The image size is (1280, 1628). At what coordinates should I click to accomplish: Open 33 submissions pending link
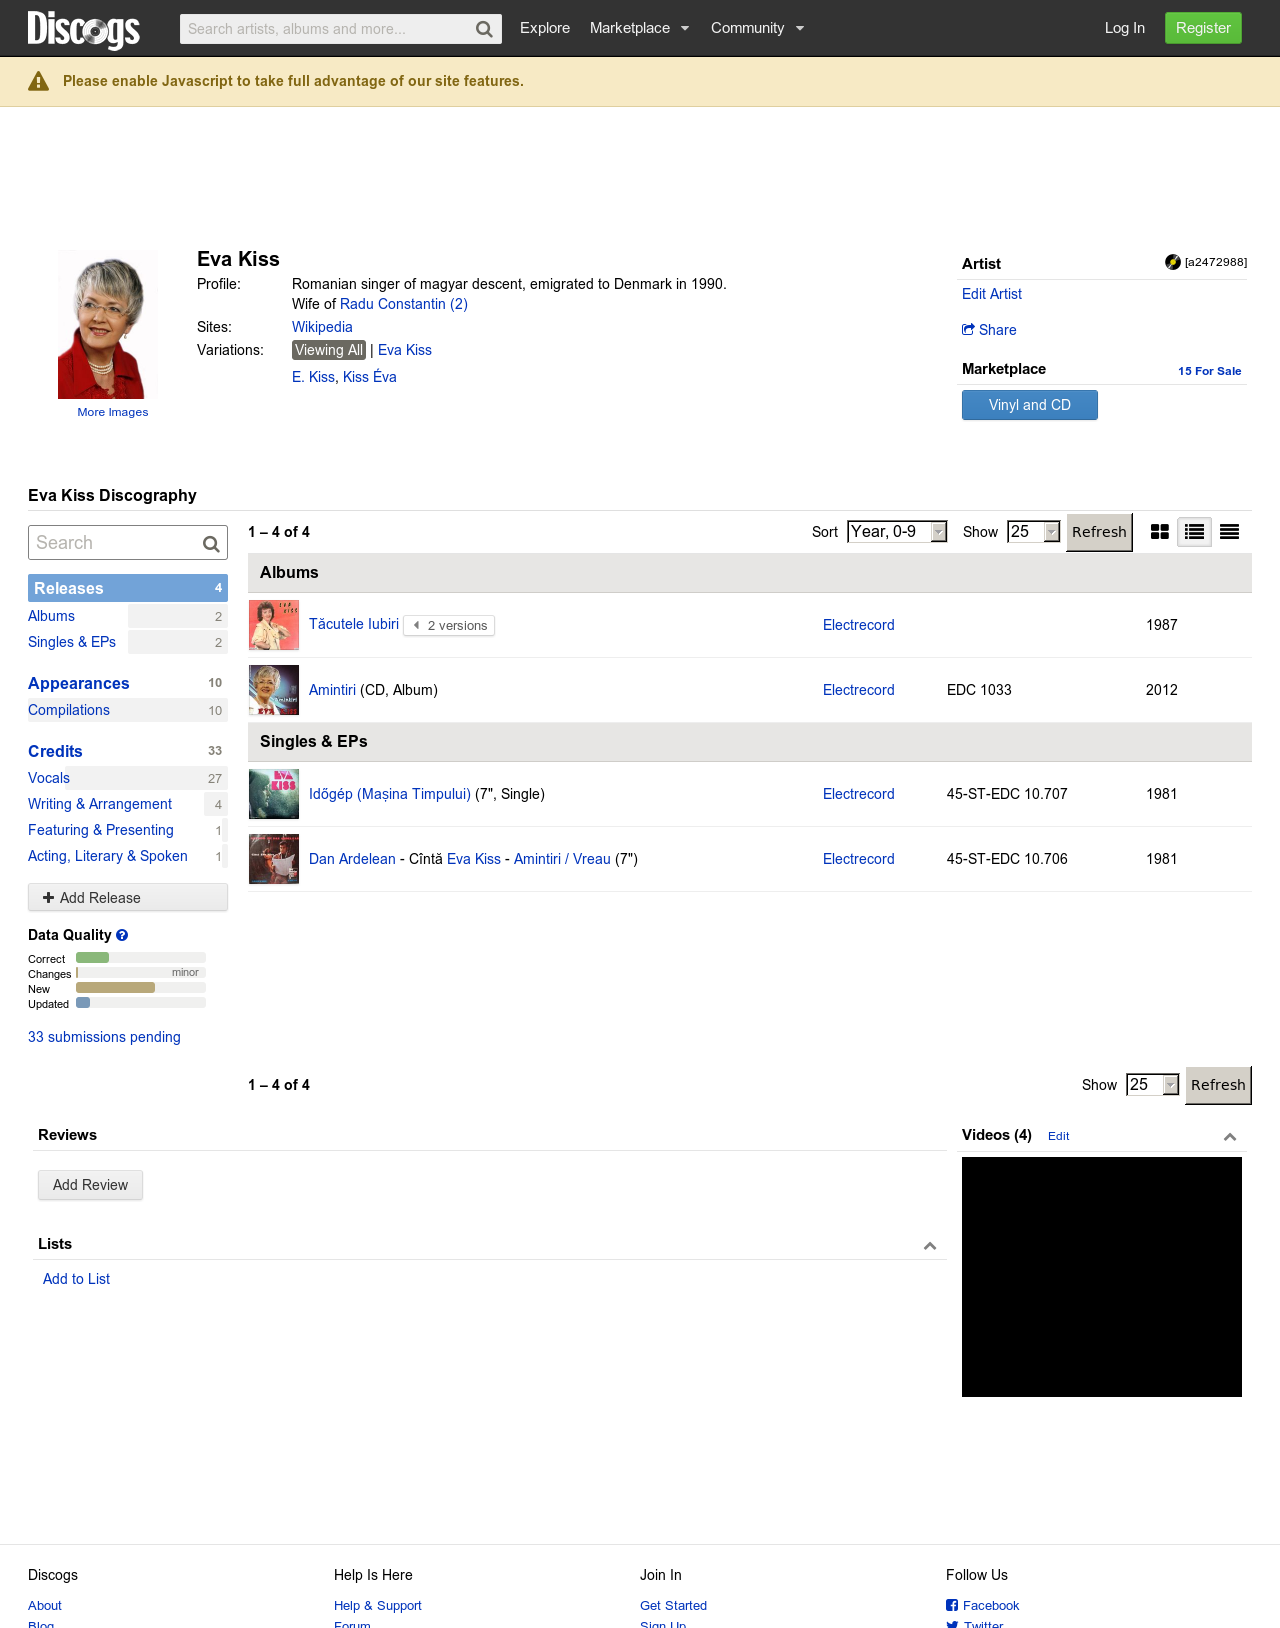(x=104, y=1037)
